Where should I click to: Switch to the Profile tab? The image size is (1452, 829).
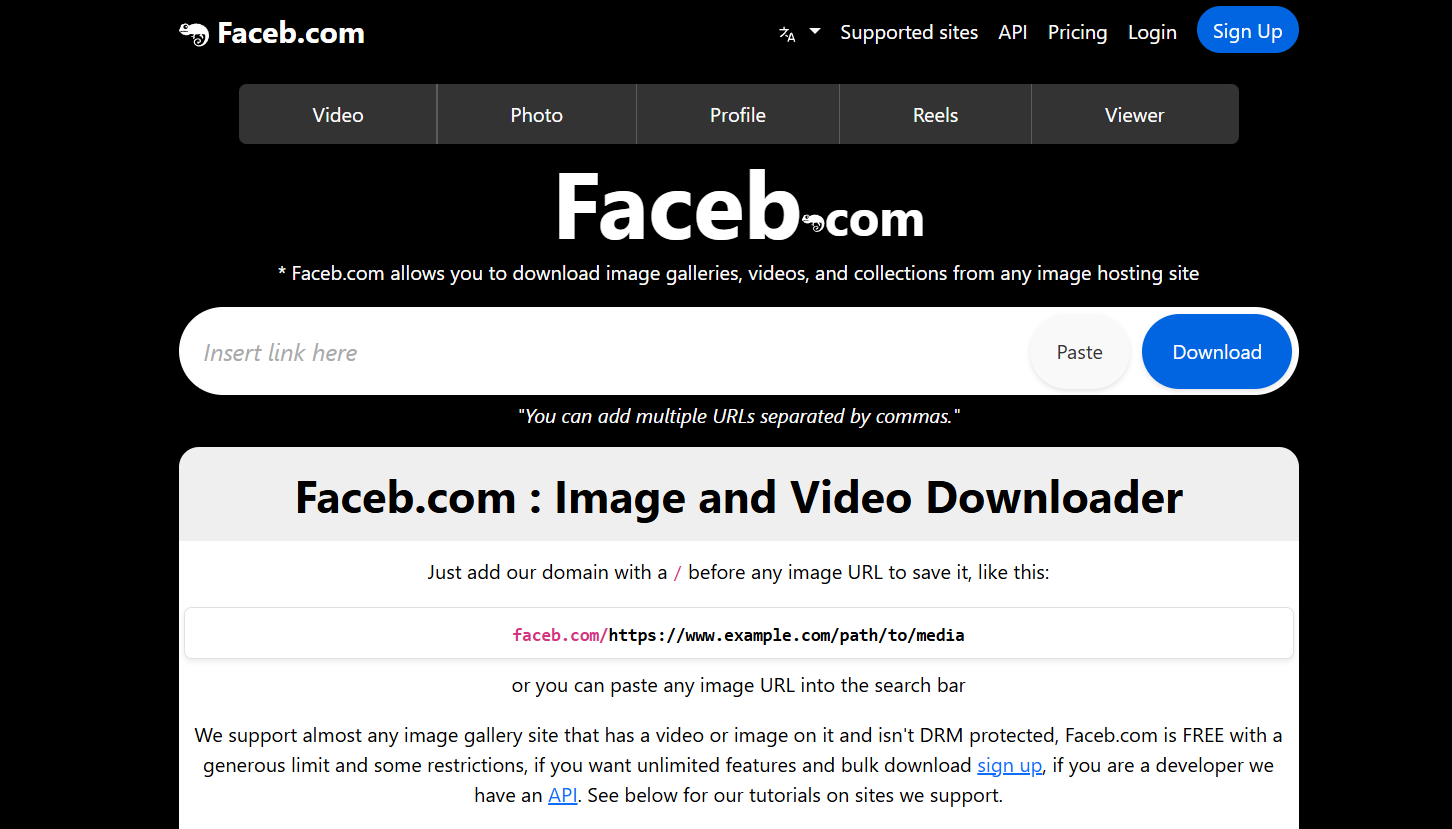click(738, 114)
